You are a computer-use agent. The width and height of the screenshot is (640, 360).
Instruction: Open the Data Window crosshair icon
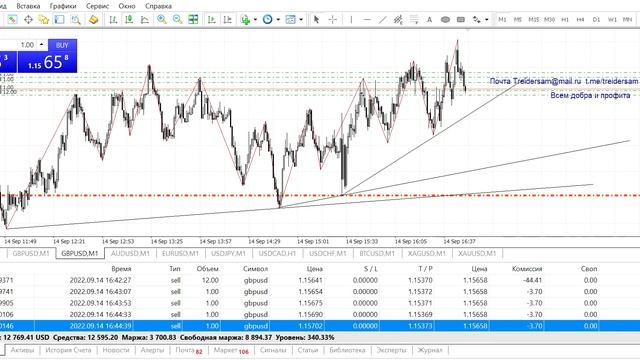point(28,19)
